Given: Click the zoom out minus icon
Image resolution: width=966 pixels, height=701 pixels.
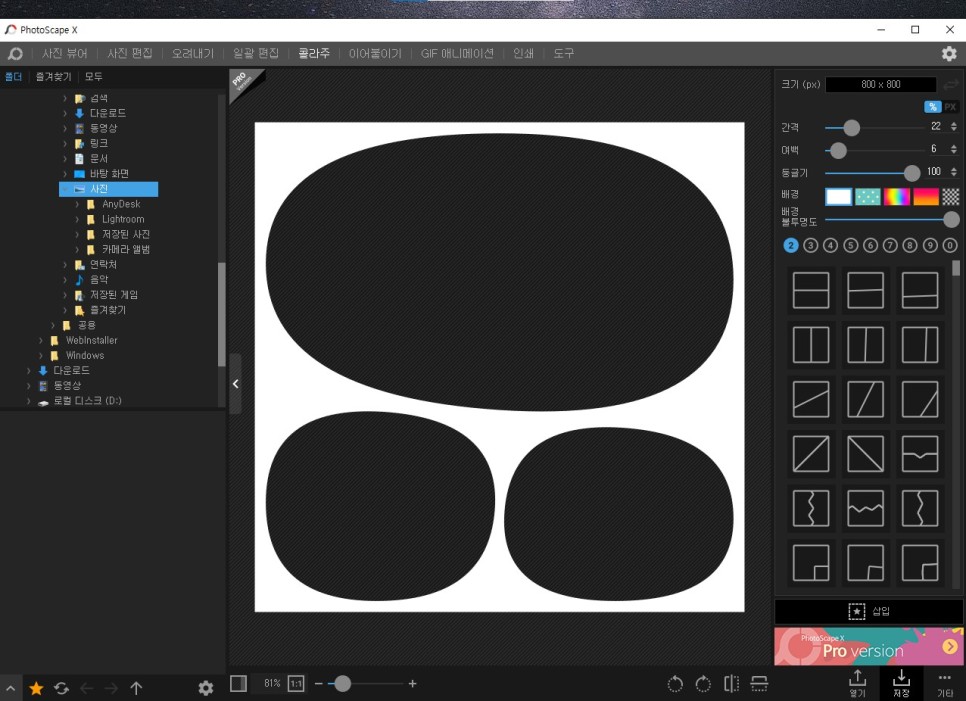Looking at the screenshot, I should point(319,684).
